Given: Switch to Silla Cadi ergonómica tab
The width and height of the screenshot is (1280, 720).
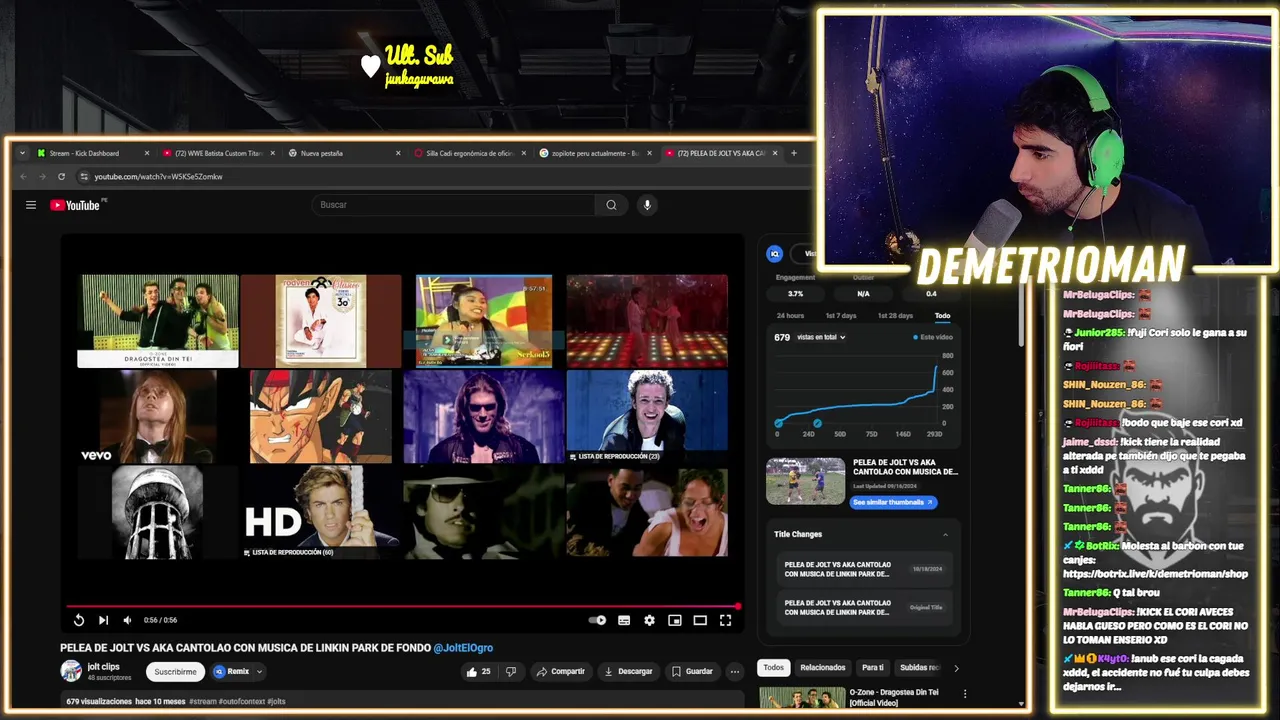Looking at the screenshot, I should pyautogui.click(x=469, y=153).
